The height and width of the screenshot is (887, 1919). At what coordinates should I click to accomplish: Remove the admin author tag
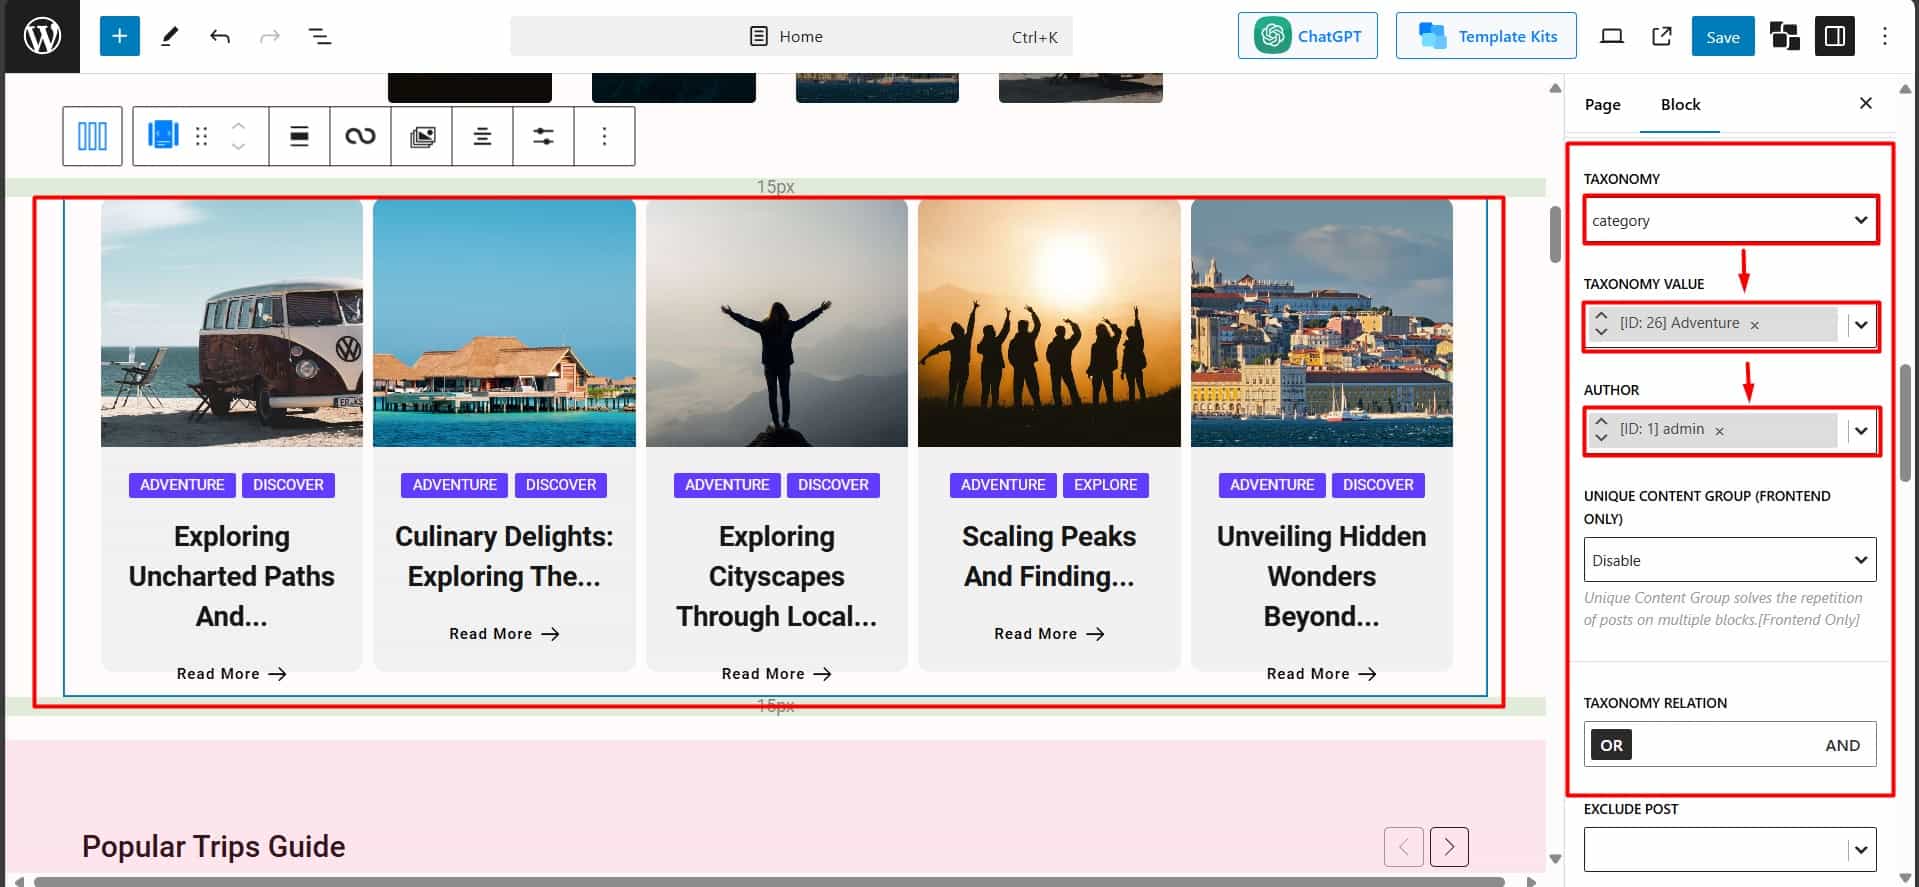(1719, 431)
